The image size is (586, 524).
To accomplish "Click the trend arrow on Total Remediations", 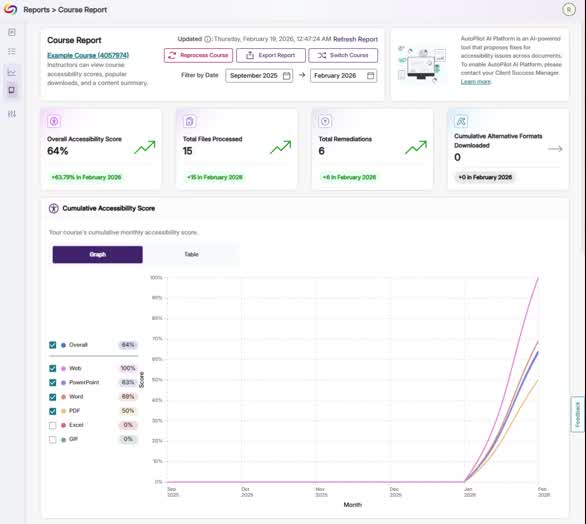I will coord(416,148).
